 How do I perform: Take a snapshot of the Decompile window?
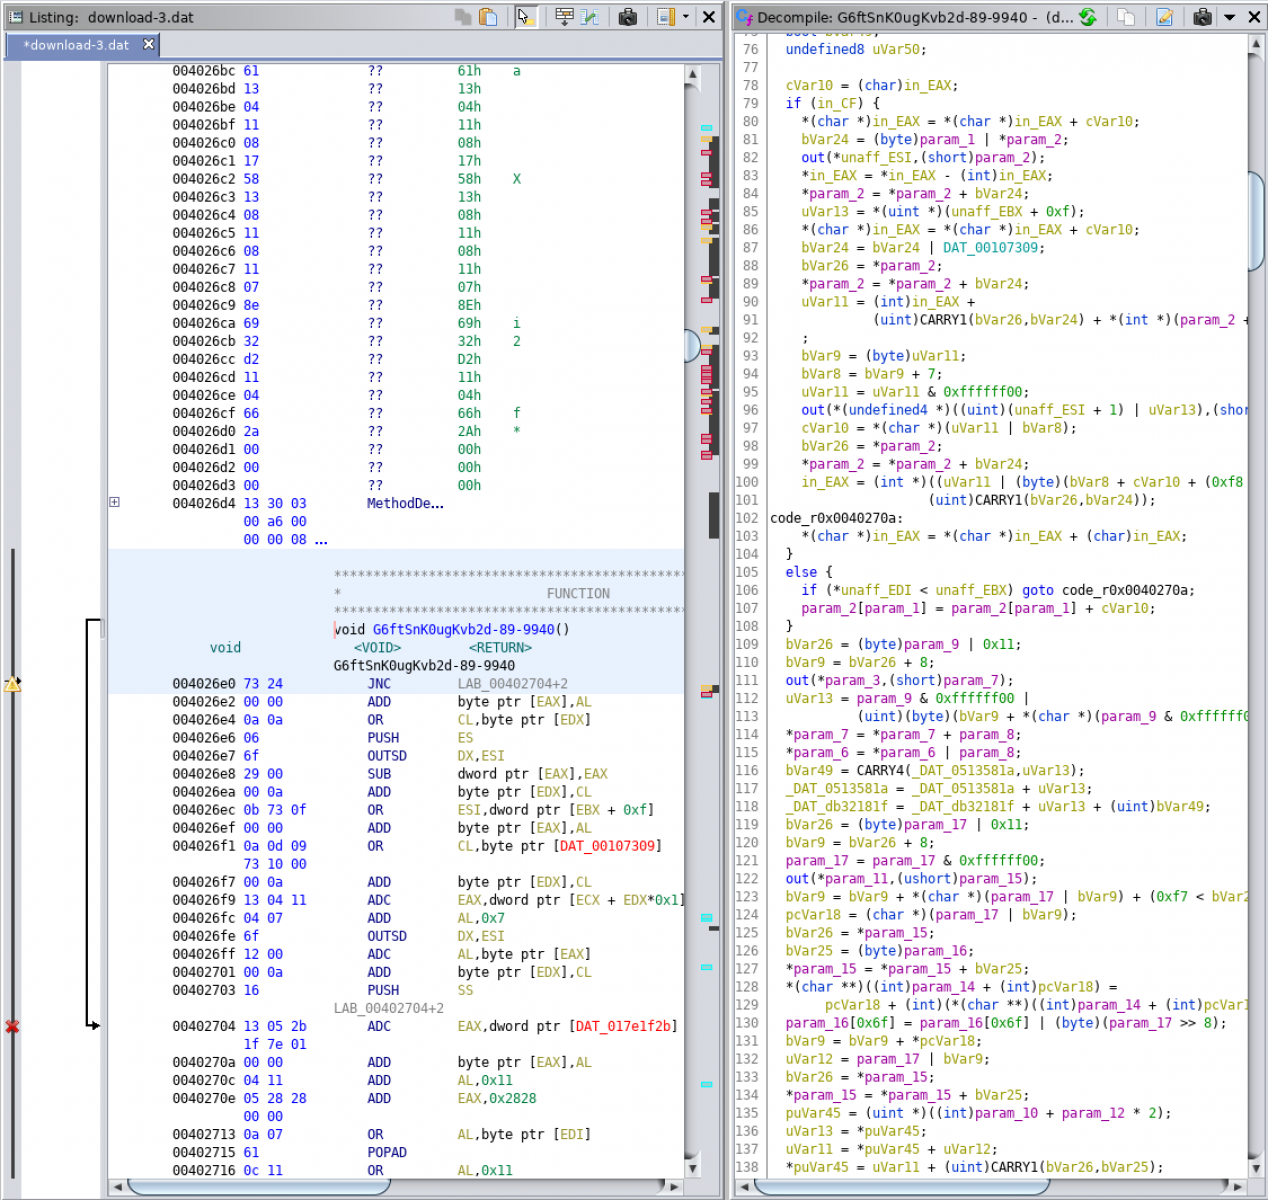[1202, 17]
